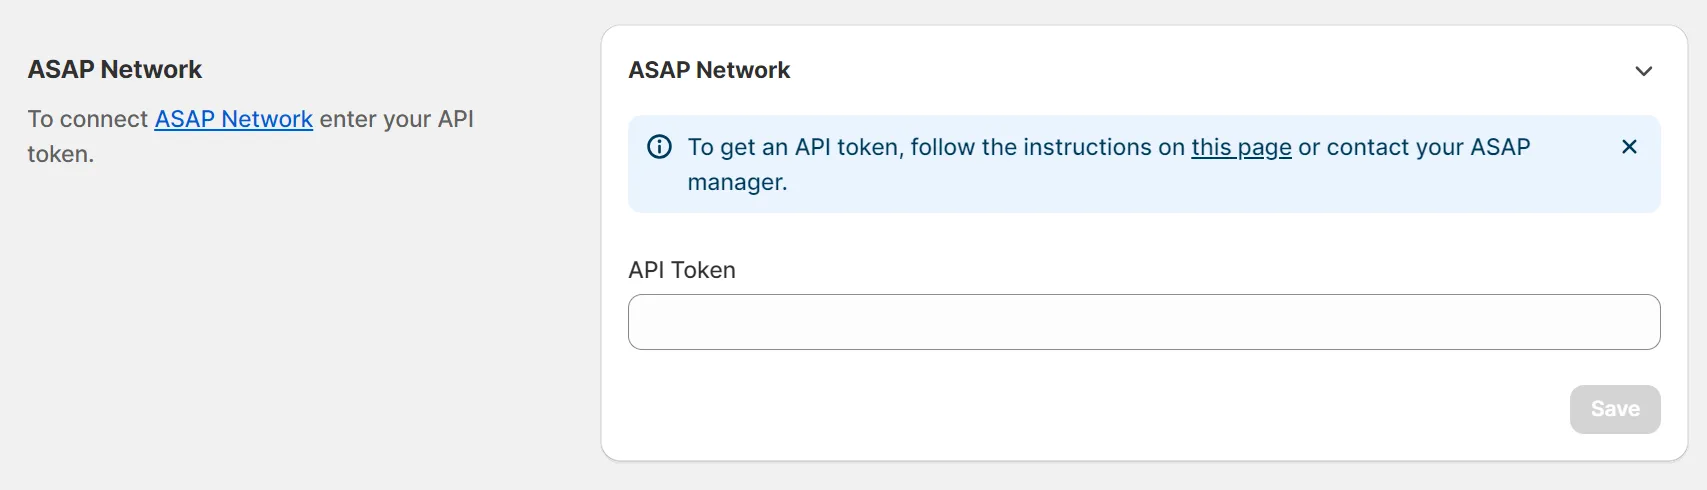The width and height of the screenshot is (1707, 490).
Task: Click the info circle icon in banner
Action: point(660,147)
